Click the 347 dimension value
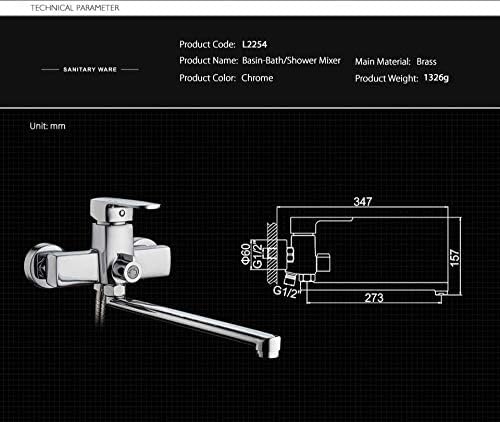This screenshot has height=422, width=500. point(363,201)
